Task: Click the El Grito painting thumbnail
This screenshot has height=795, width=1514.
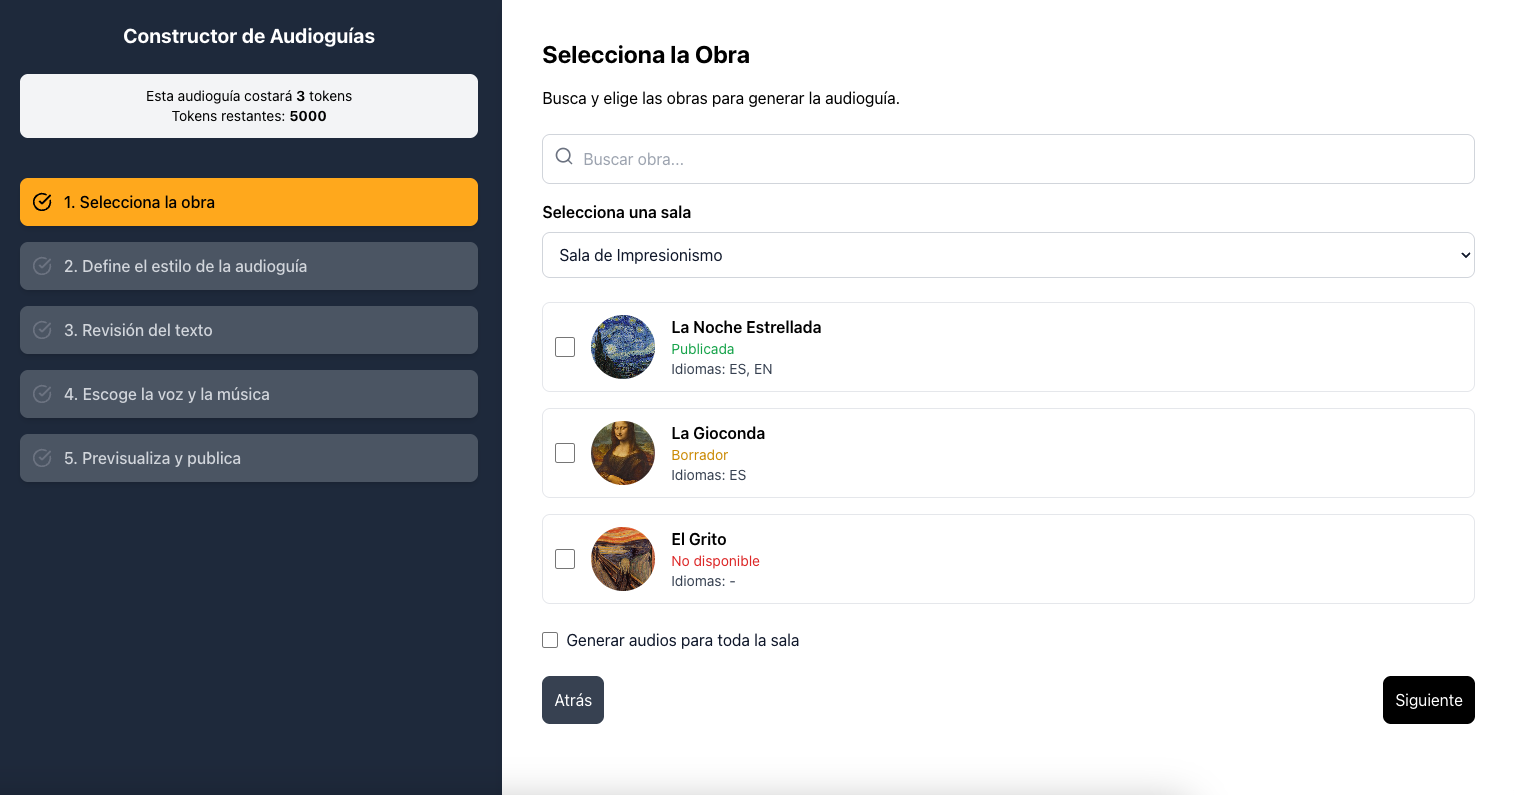Action: [623, 559]
